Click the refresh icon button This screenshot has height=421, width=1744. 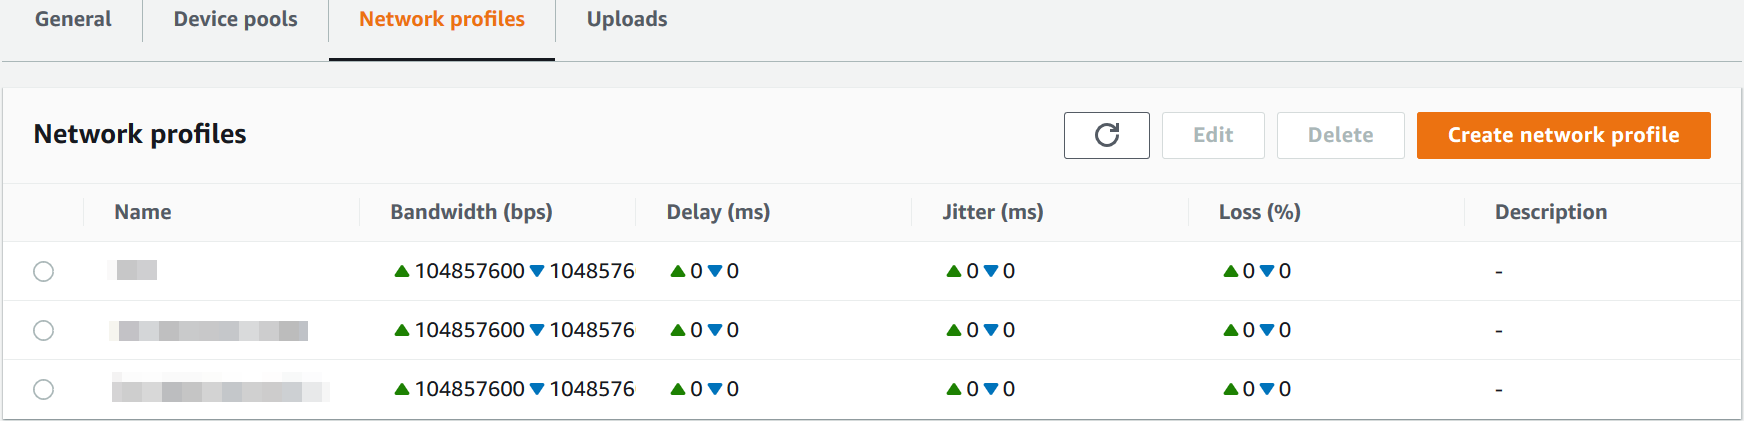(1106, 135)
